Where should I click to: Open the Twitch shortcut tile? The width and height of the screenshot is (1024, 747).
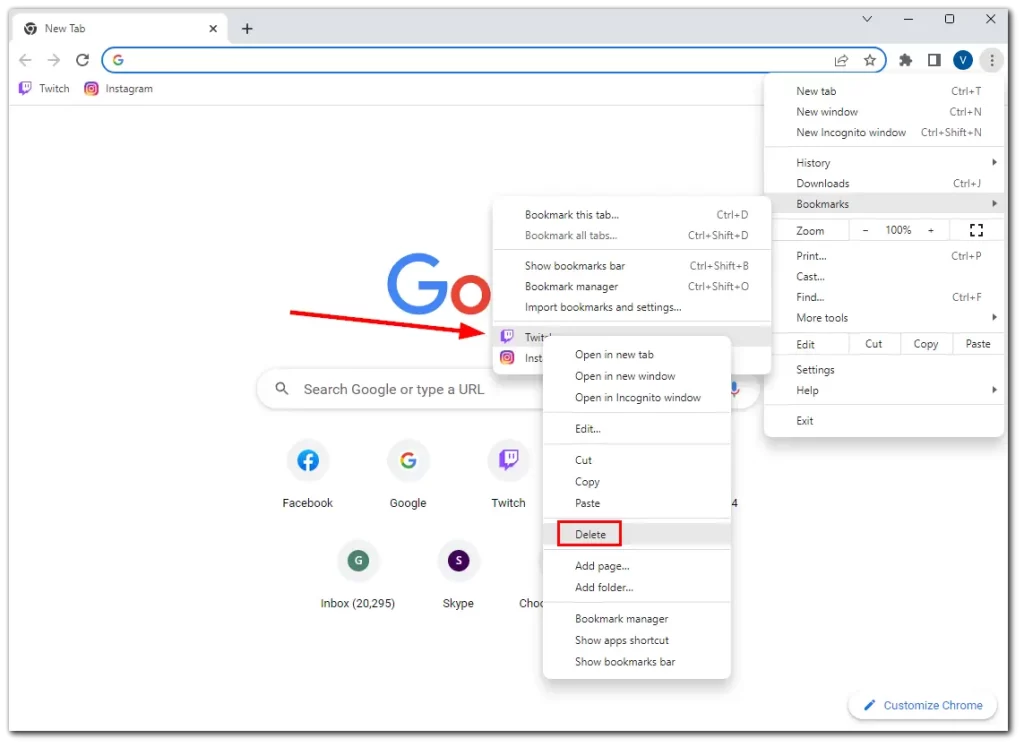tap(508, 474)
